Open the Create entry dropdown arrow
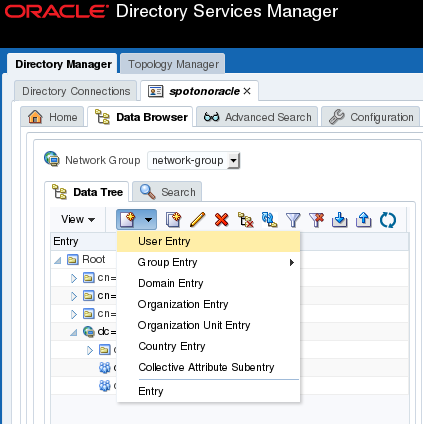423x424 pixels. click(149, 220)
